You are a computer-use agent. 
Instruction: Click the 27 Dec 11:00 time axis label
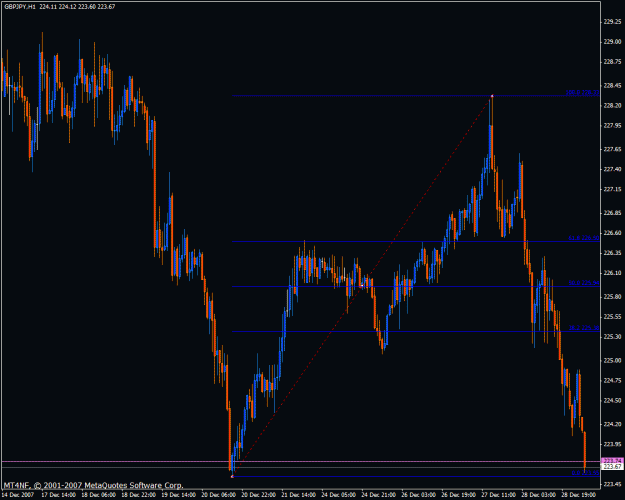[499, 495]
